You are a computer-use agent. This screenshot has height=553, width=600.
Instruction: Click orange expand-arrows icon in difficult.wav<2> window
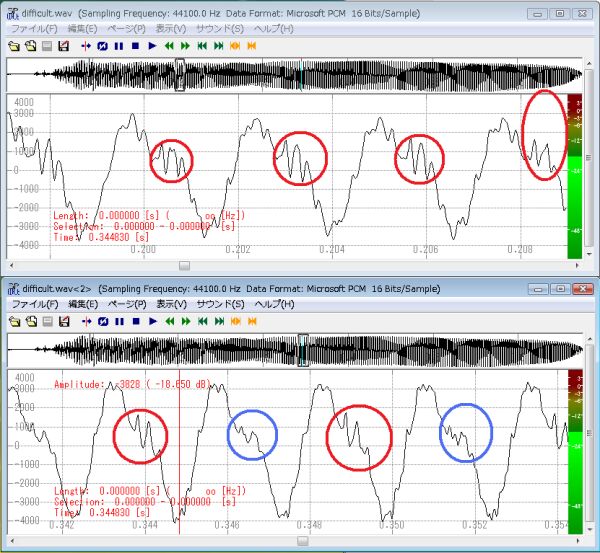pyautogui.click(x=235, y=321)
